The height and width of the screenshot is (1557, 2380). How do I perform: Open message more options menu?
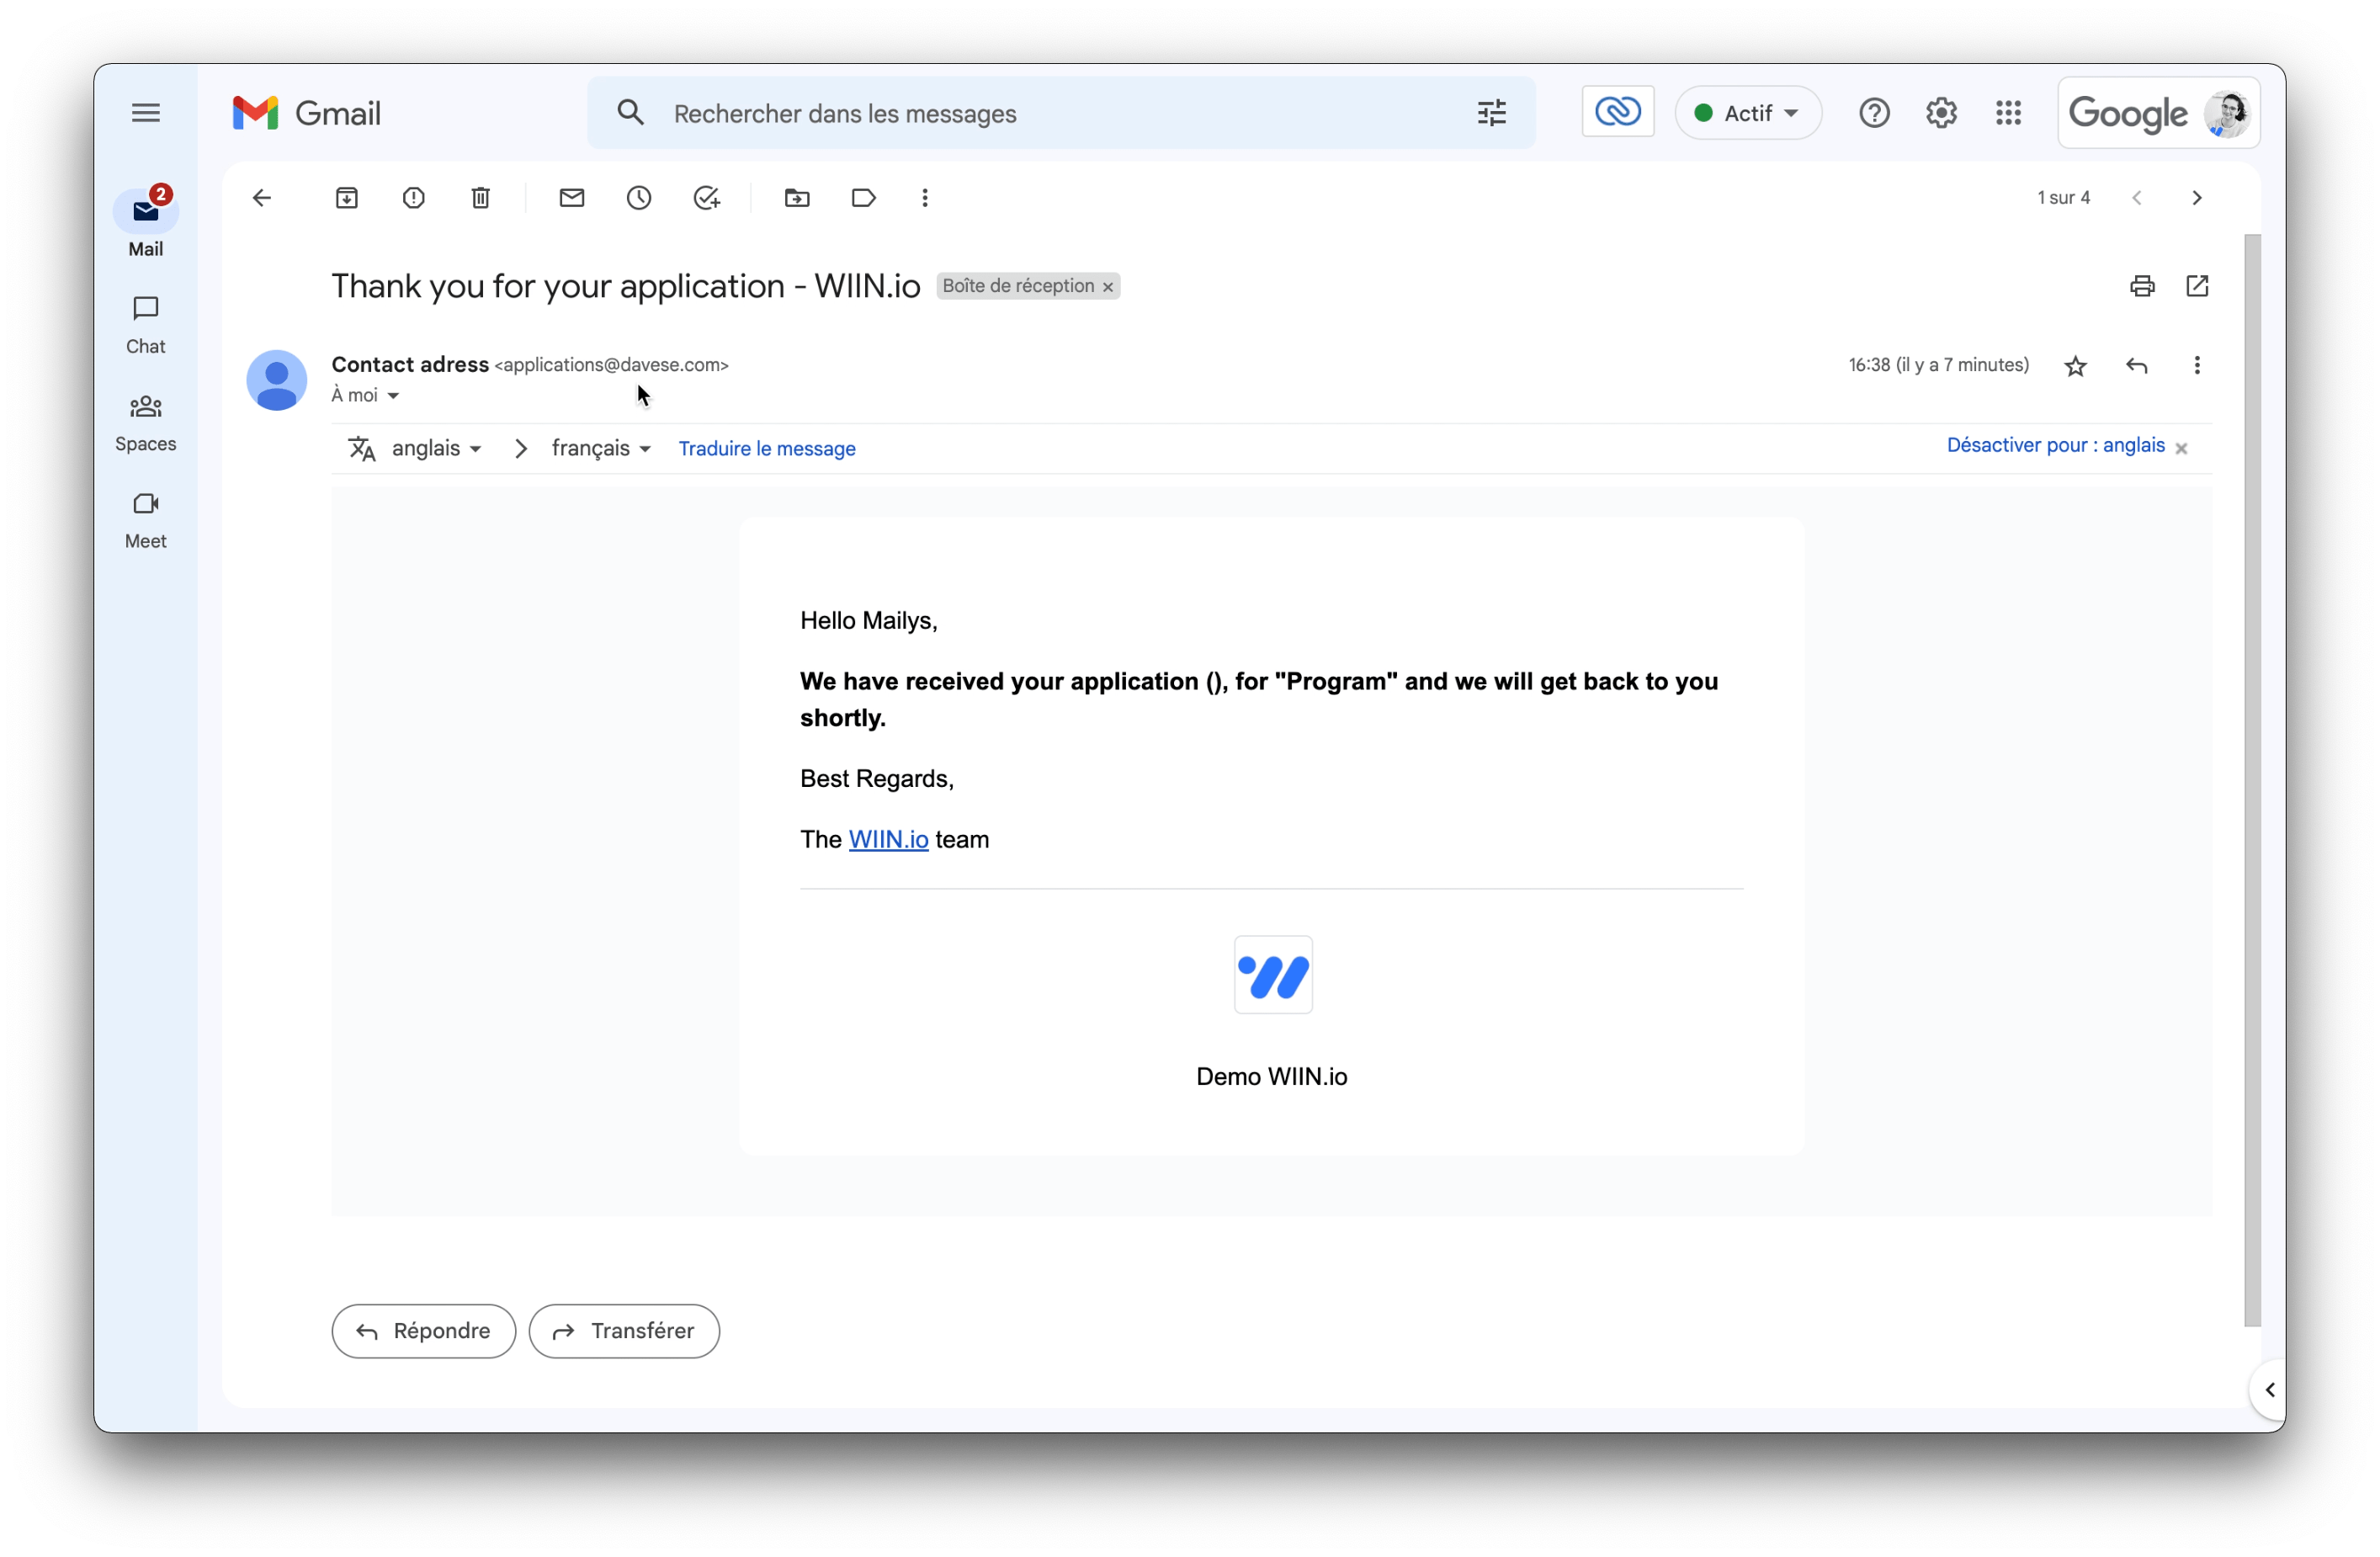point(2196,366)
